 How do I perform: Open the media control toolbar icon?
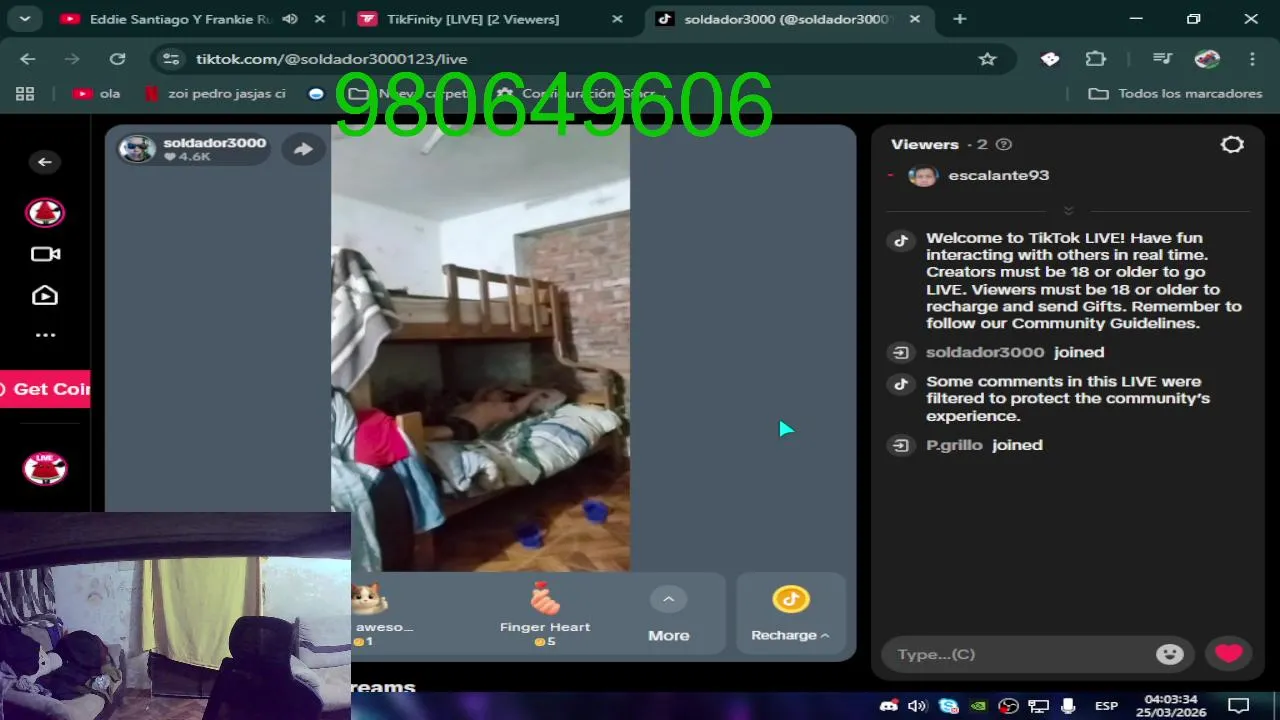1161,59
